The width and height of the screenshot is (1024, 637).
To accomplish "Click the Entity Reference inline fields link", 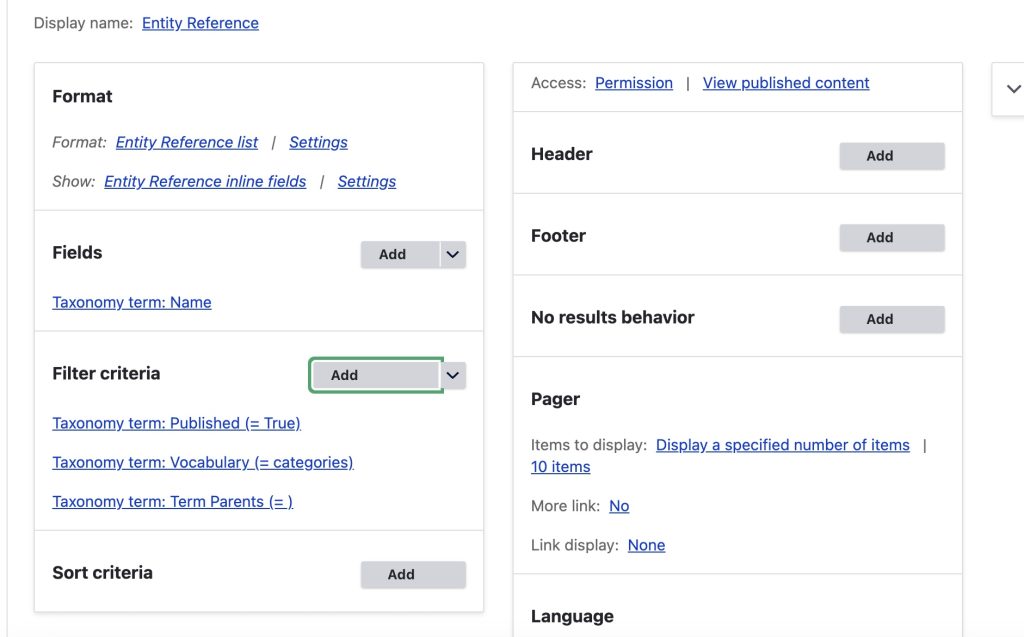I will pyautogui.click(x=205, y=181).
